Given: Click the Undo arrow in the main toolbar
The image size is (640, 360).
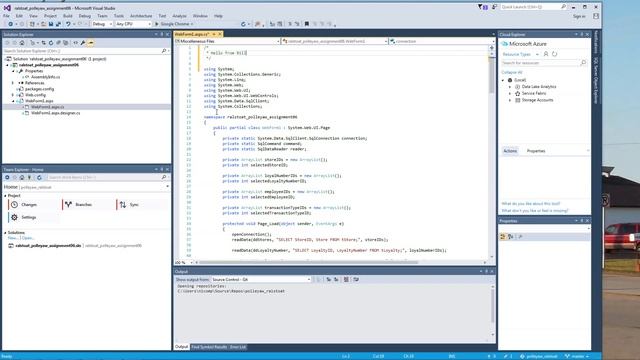Looking at the screenshot, I should coord(68,24).
